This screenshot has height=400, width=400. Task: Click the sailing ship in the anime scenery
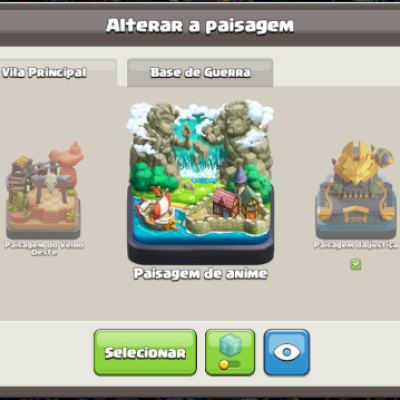pyautogui.click(x=156, y=208)
